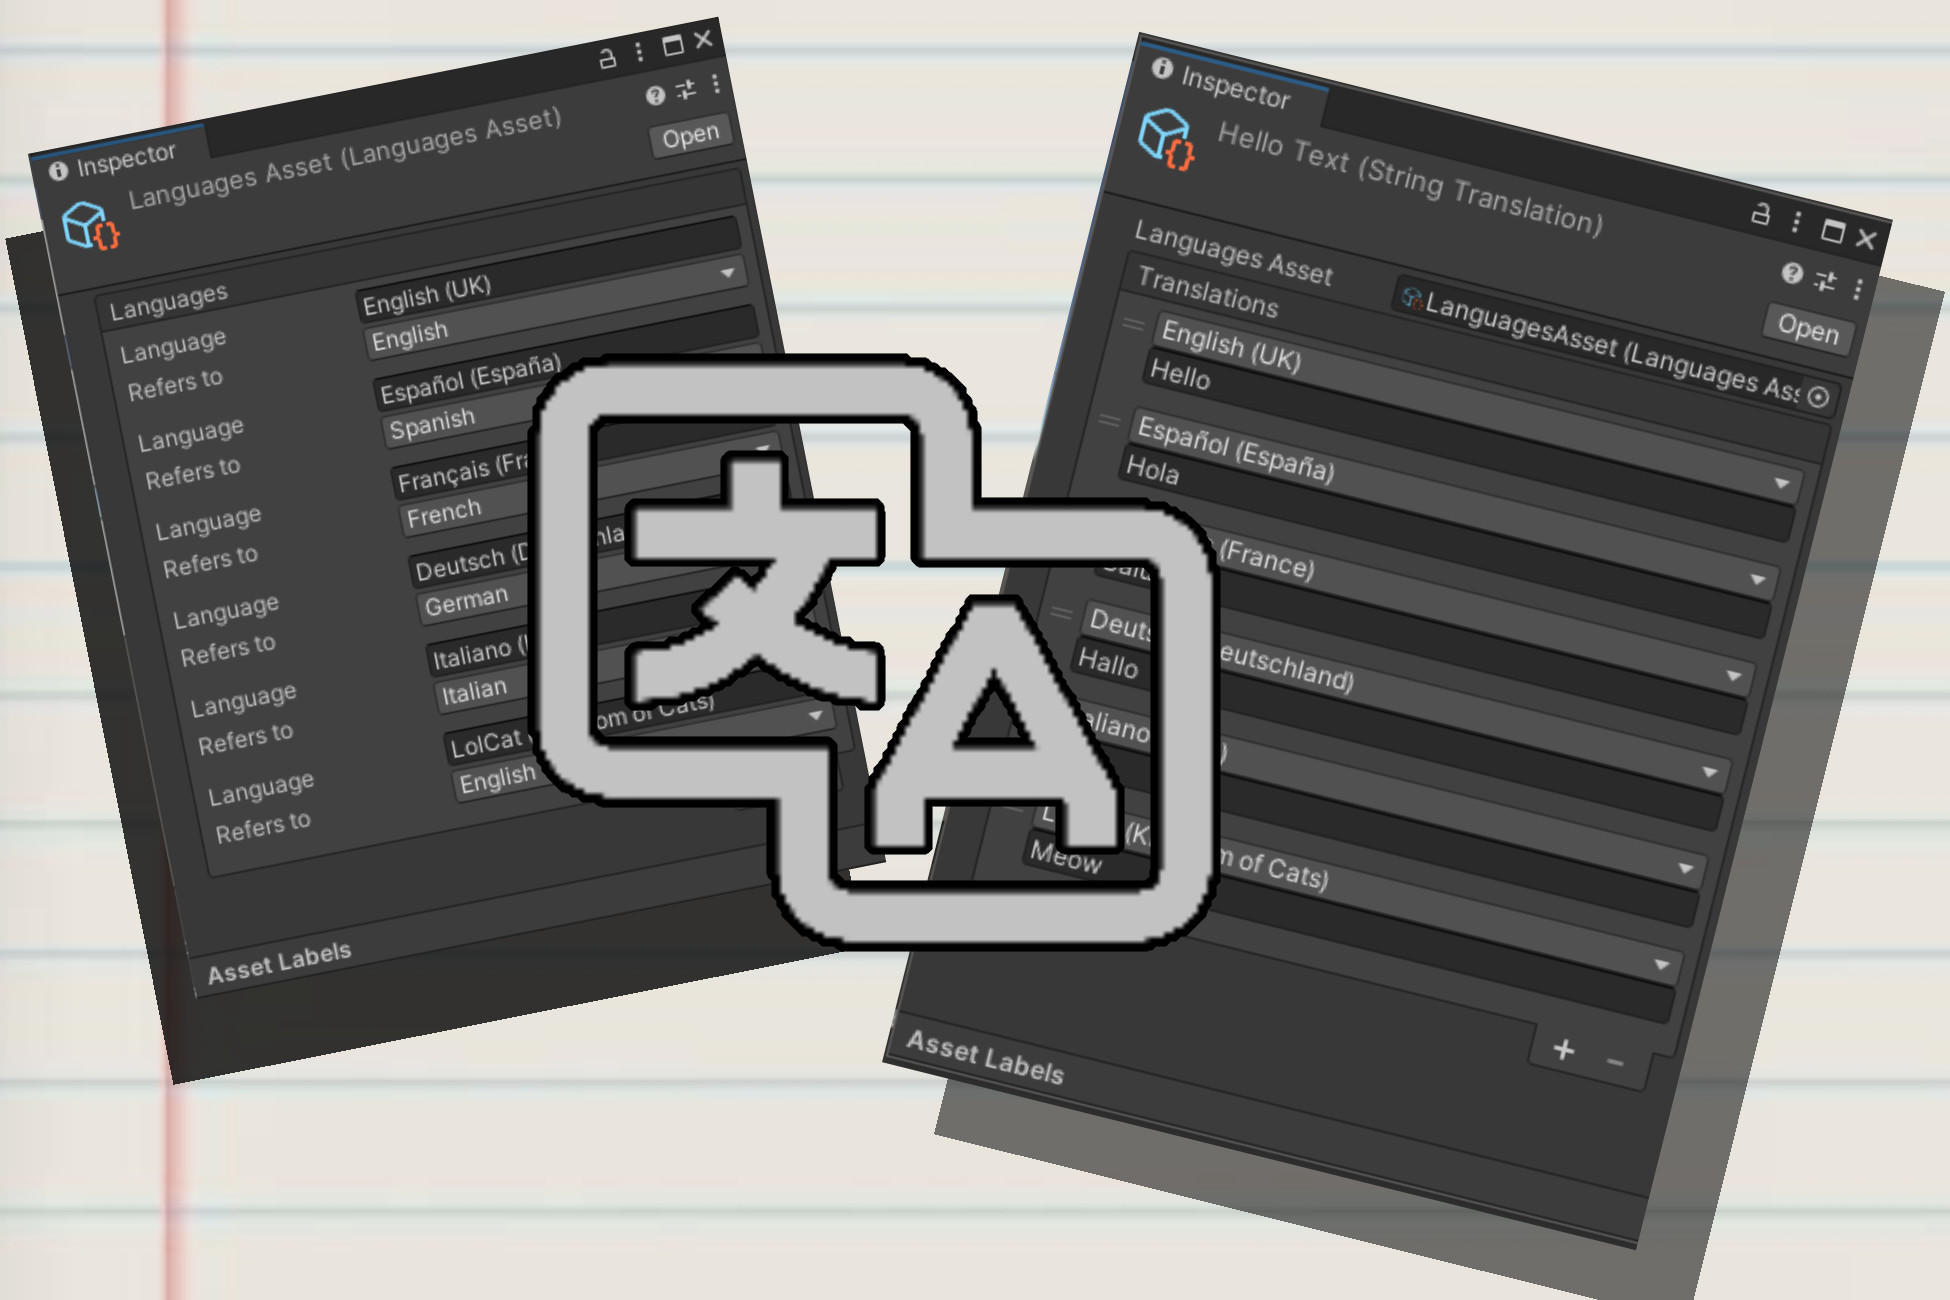The width and height of the screenshot is (1950, 1300).
Task: Click the plus icon to add a translation
Action: click(x=1564, y=1049)
